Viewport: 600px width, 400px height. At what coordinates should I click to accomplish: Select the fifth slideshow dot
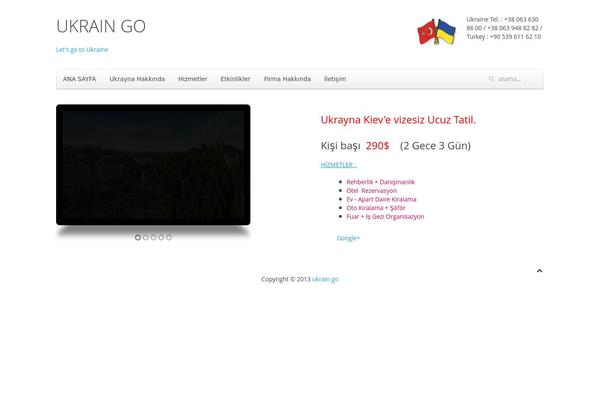(x=169, y=237)
